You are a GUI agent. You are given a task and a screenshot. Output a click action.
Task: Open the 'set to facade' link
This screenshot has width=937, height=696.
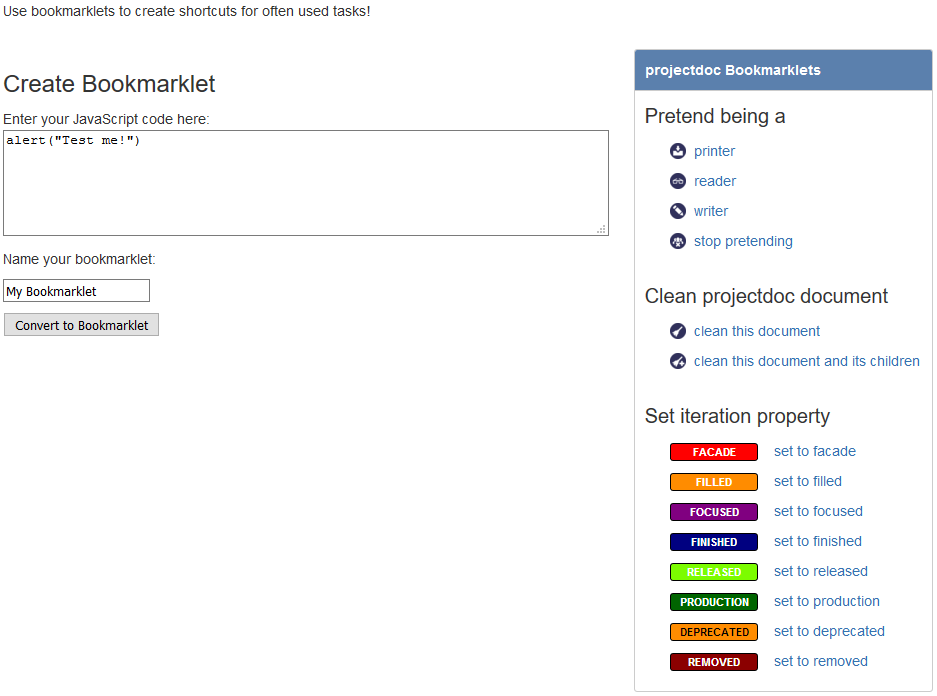tap(815, 451)
